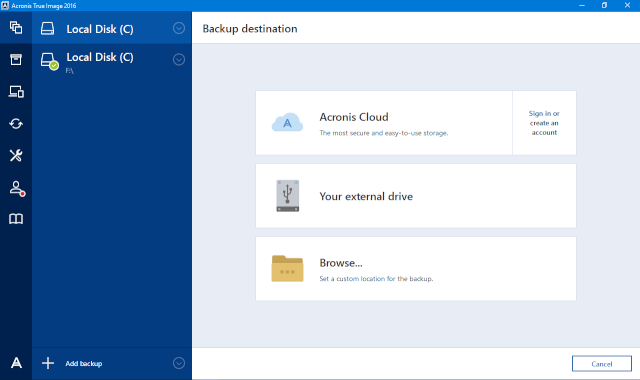Click the Acronis True Image title bar icon
640x380 pixels.
coord(5,5)
